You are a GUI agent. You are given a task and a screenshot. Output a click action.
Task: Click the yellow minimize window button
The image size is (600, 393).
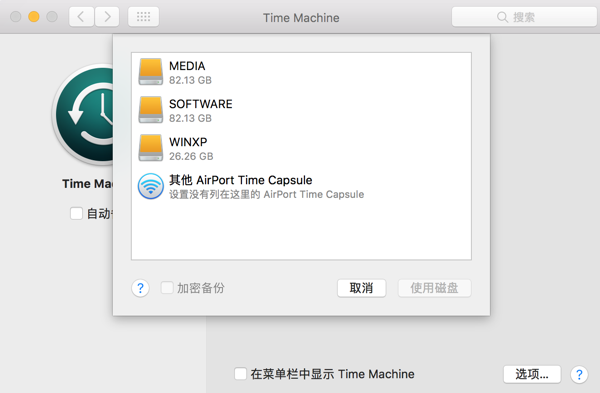34,17
